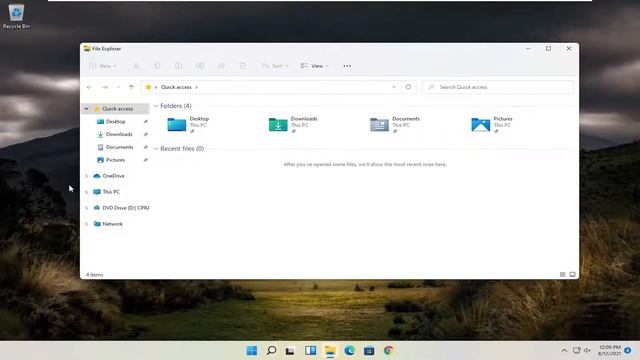640x360 pixels.
Task: Switch to large icons view in status bar
Action: pos(572,275)
